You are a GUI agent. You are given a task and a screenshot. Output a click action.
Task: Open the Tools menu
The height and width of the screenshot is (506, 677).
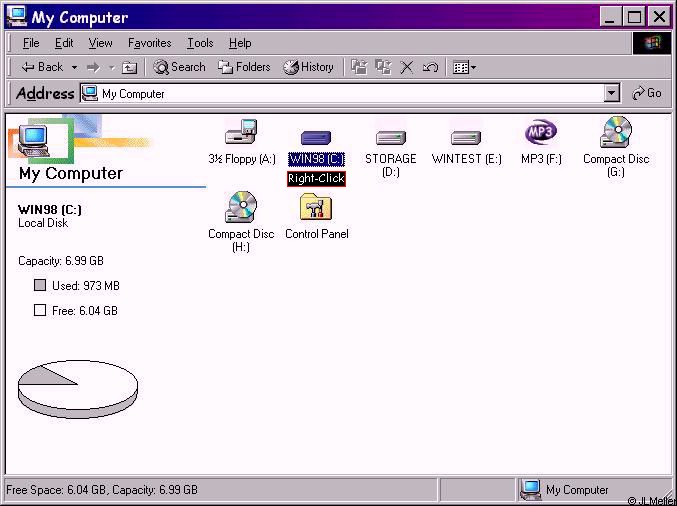(x=200, y=43)
